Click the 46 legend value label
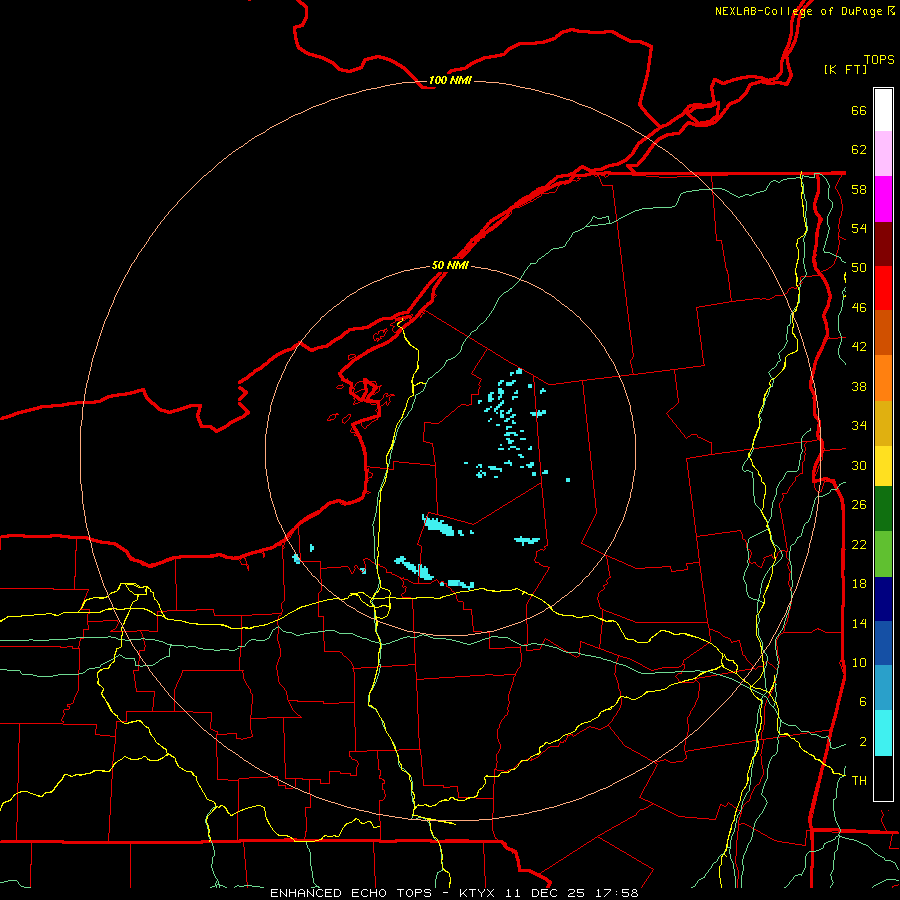 (x=859, y=307)
